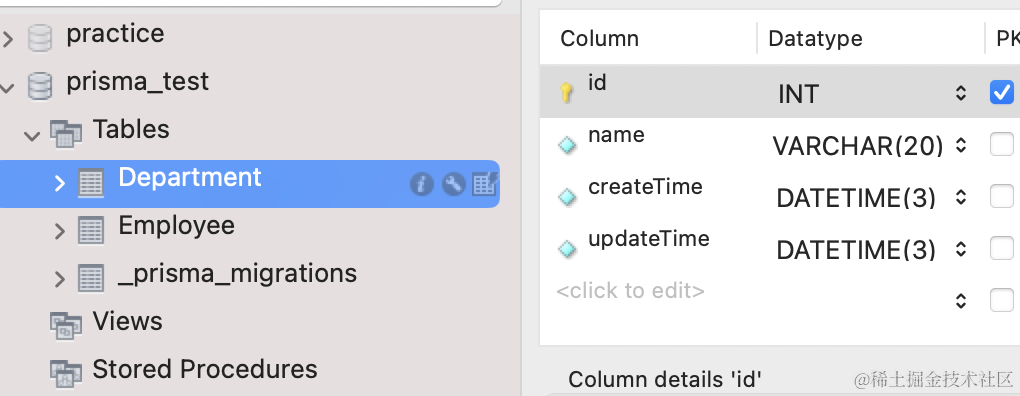Expand the _prisma_migrations table node
This screenshot has width=1020, height=396.
tap(60, 279)
